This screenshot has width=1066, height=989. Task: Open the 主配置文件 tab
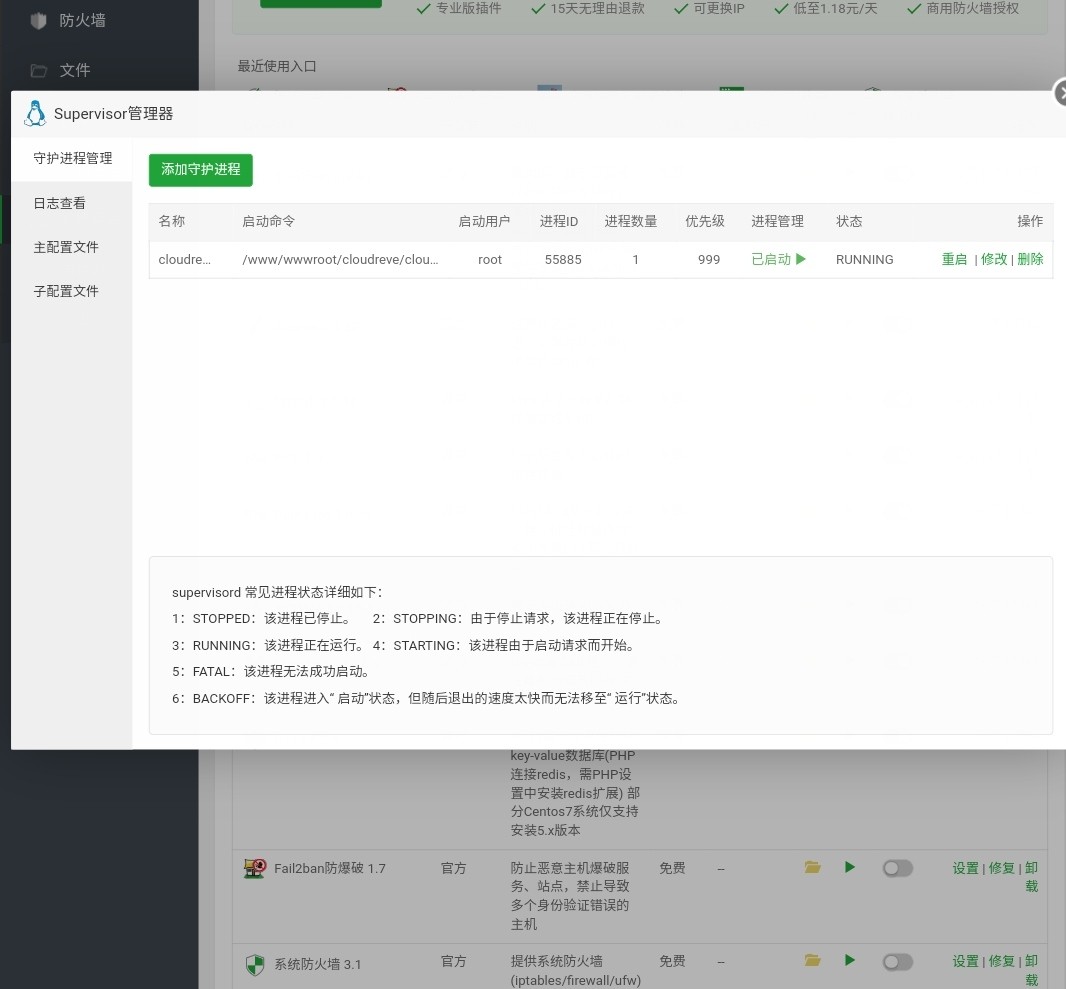click(65, 246)
